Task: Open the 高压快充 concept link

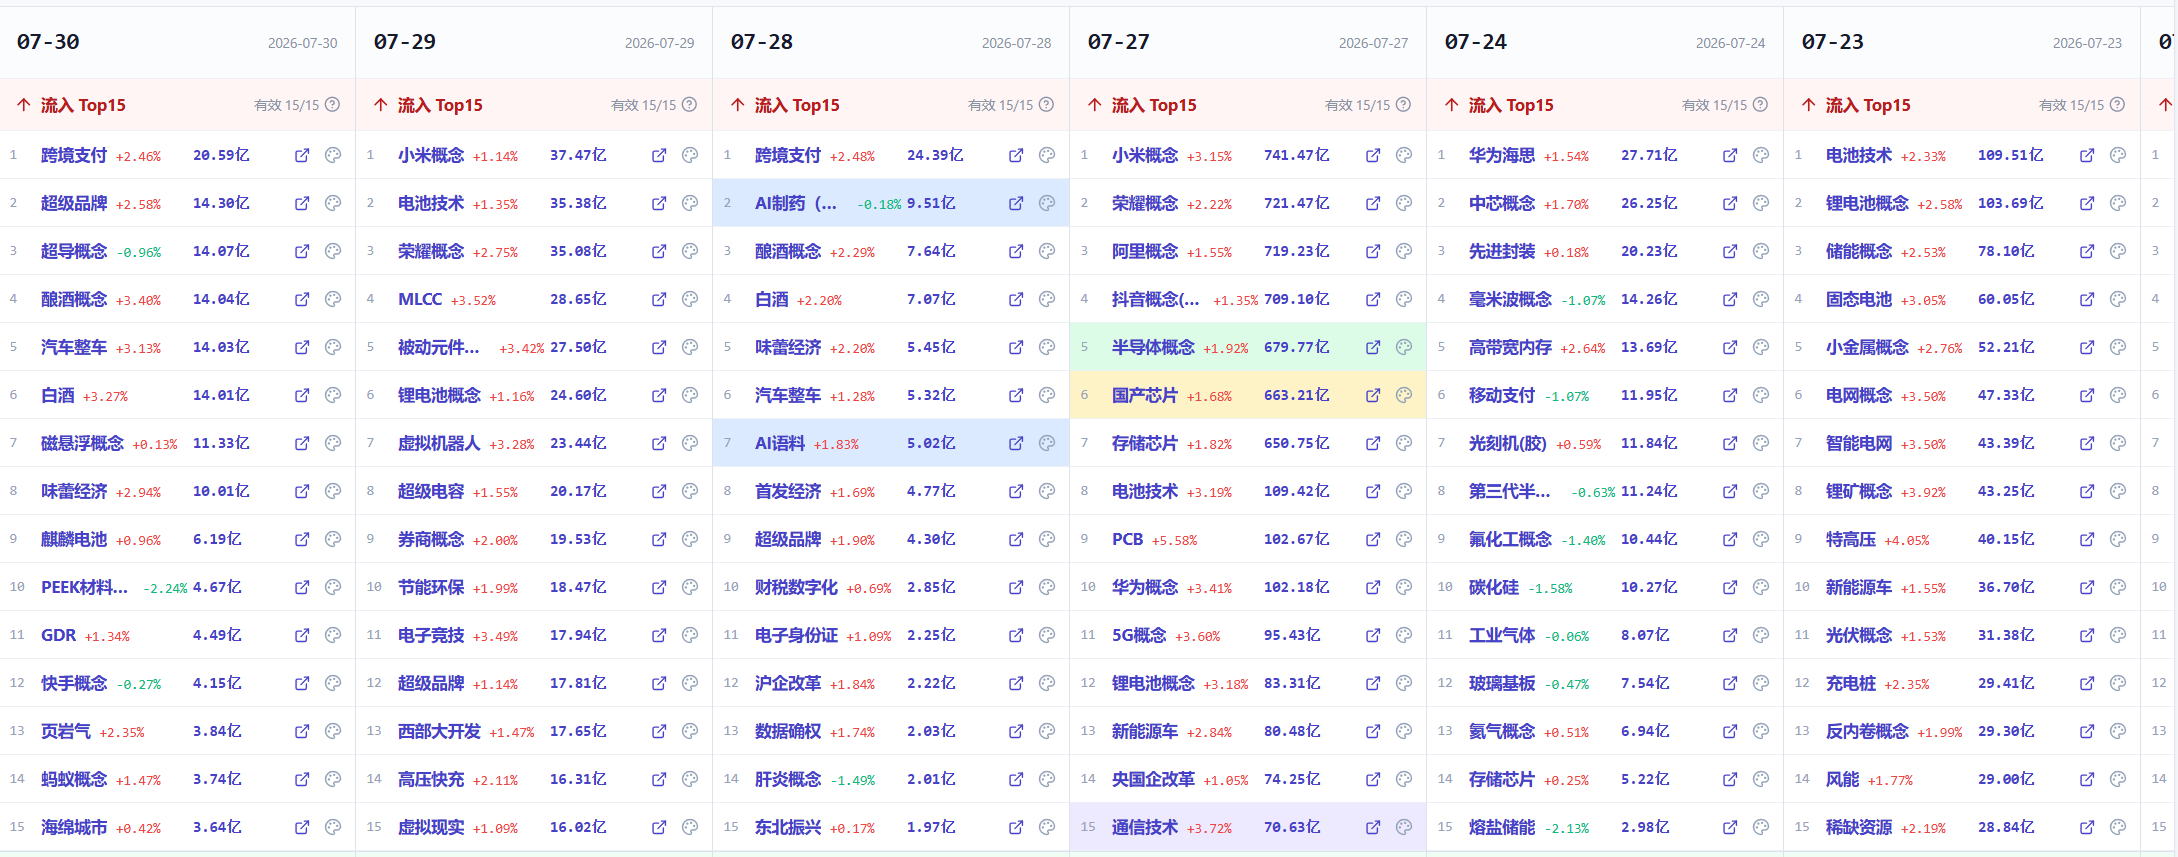Action: [431, 779]
